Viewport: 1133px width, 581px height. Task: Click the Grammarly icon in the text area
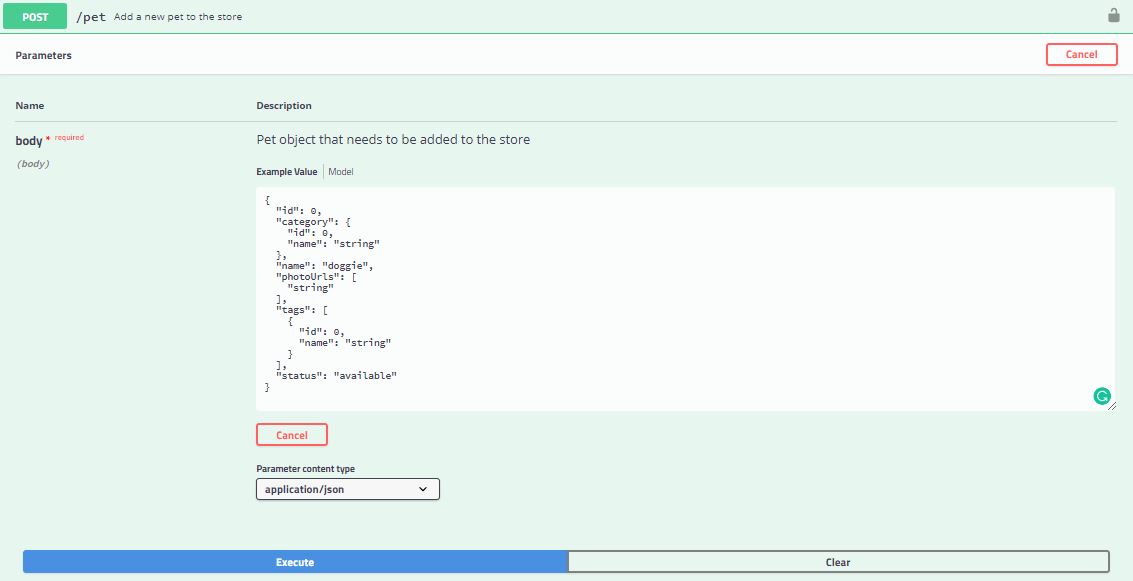click(x=1101, y=397)
